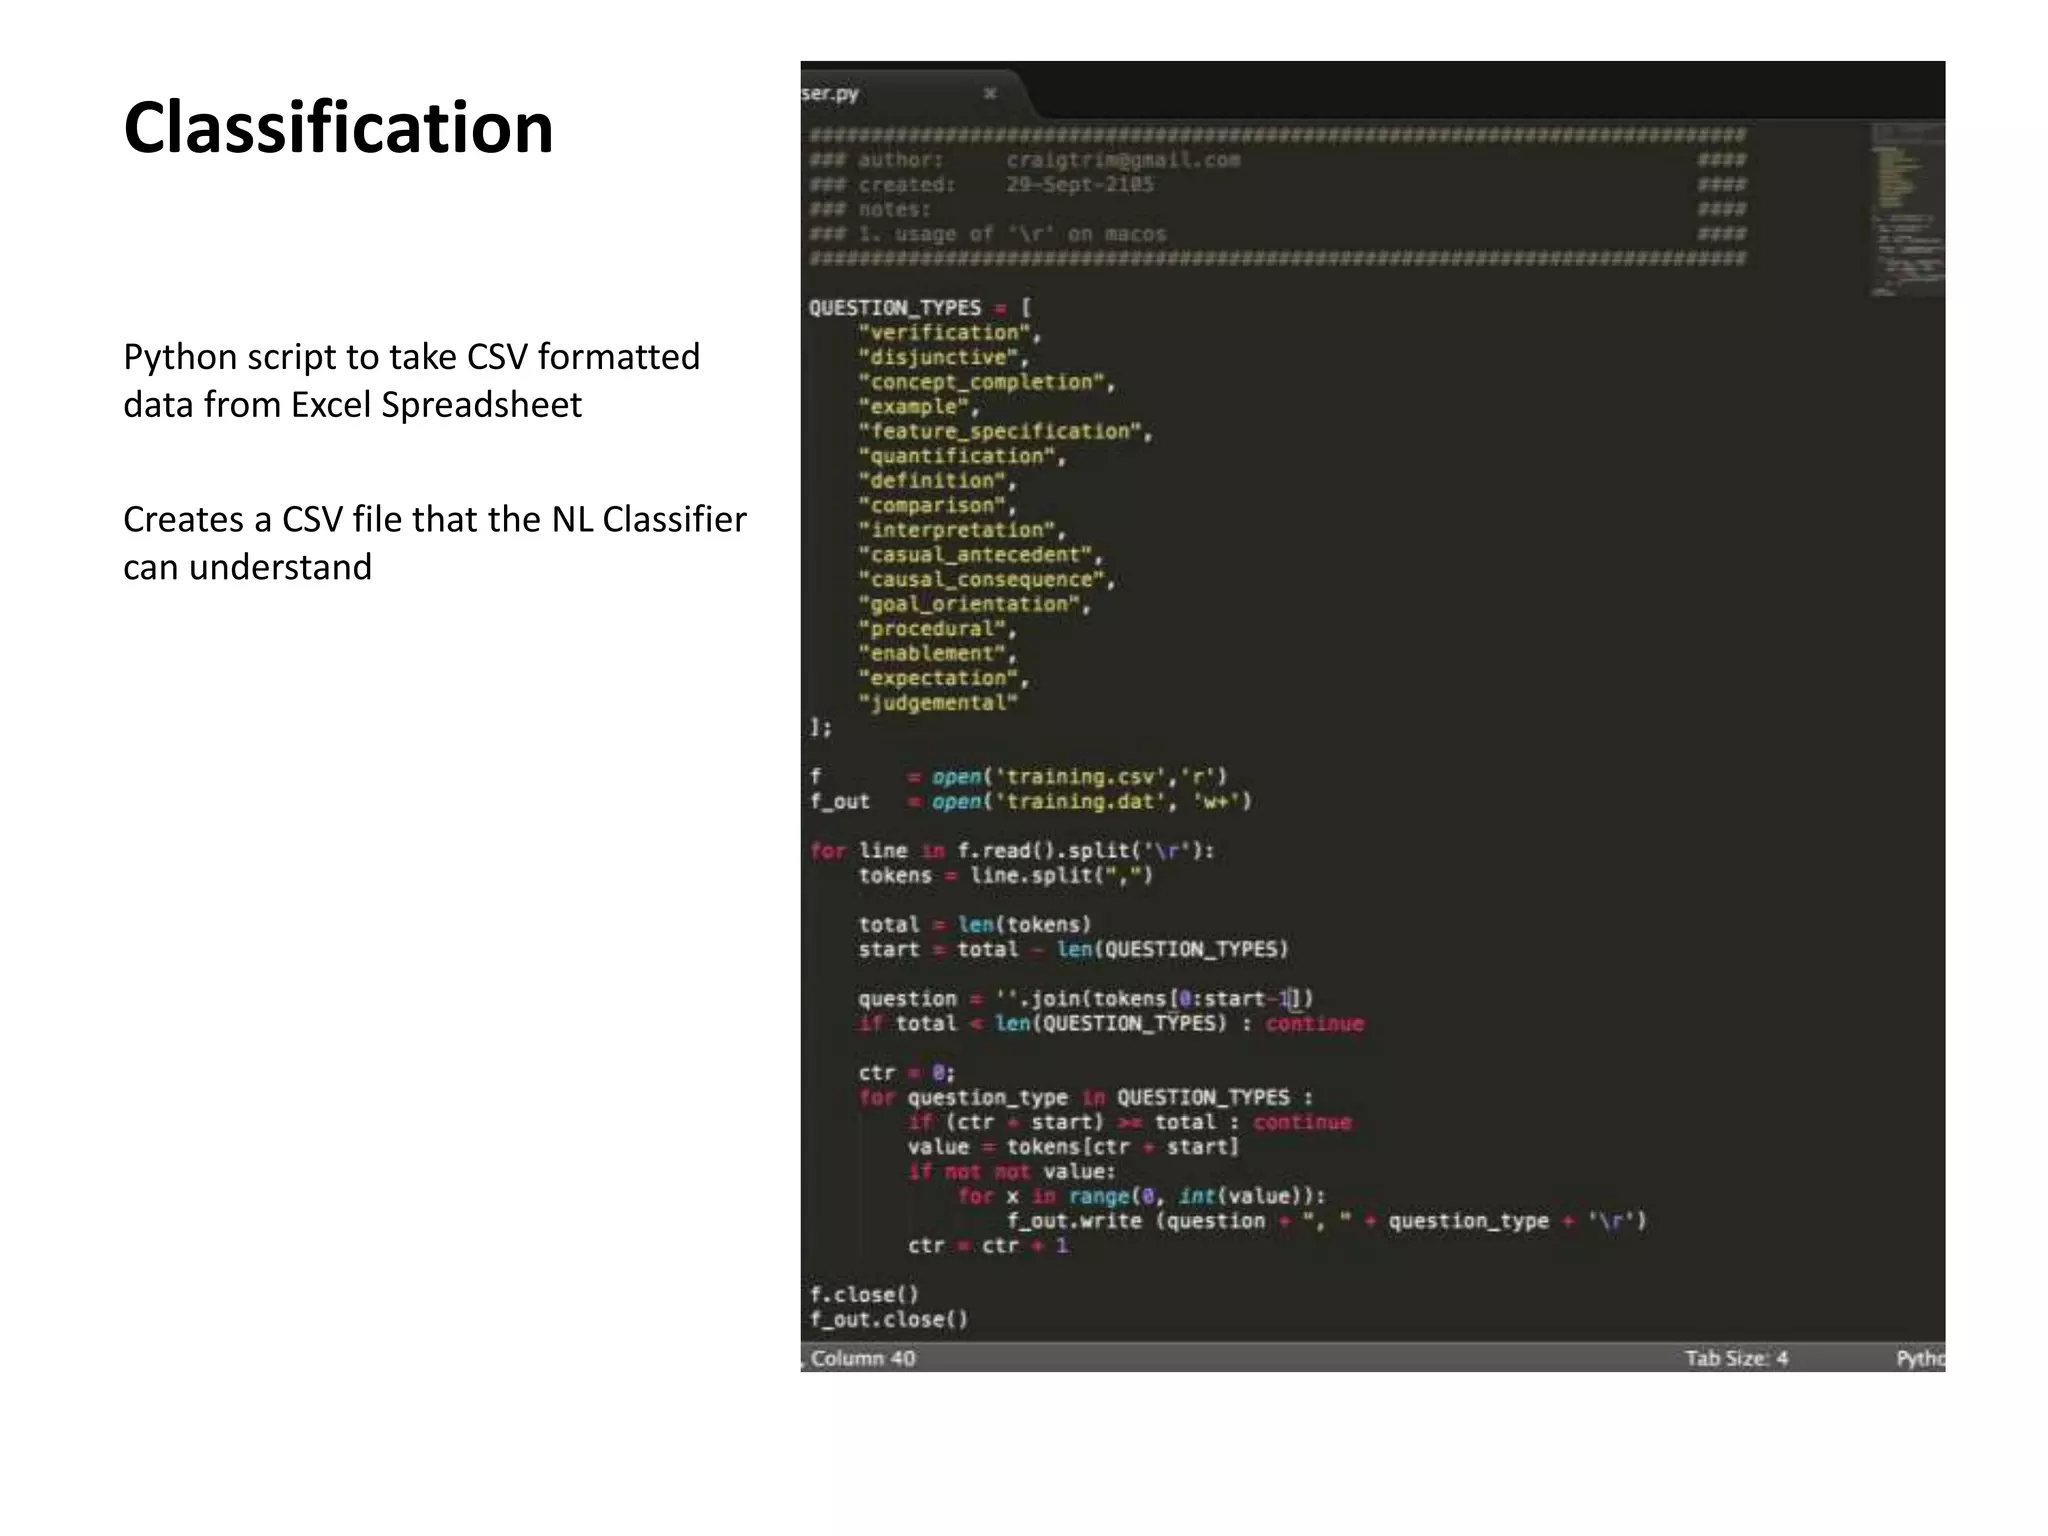Click the "disjunctive" string entry
2048x1536 pixels.
tap(943, 358)
